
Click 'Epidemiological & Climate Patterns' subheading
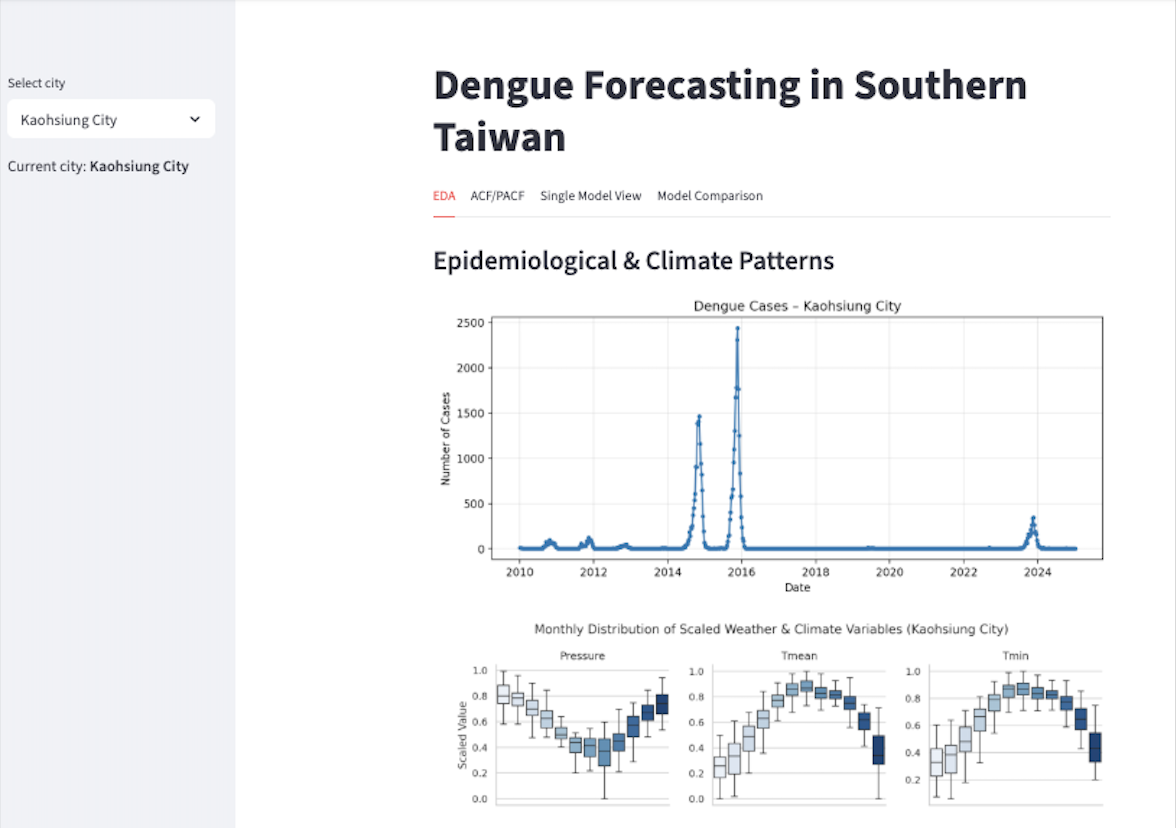point(634,261)
